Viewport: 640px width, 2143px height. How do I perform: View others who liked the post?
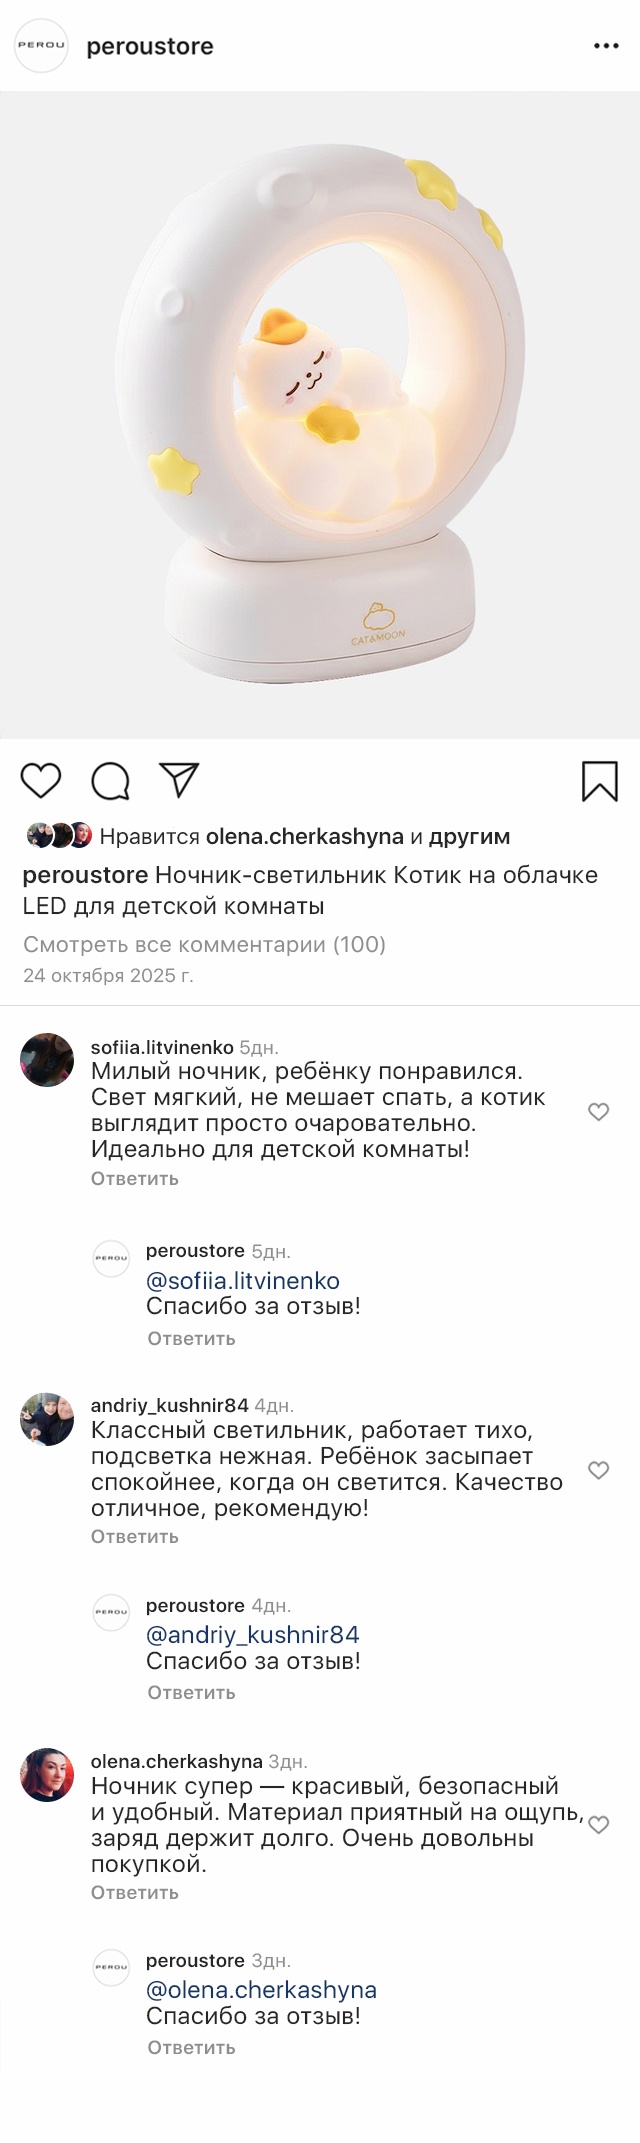pyautogui.click(x=469, y=836)
